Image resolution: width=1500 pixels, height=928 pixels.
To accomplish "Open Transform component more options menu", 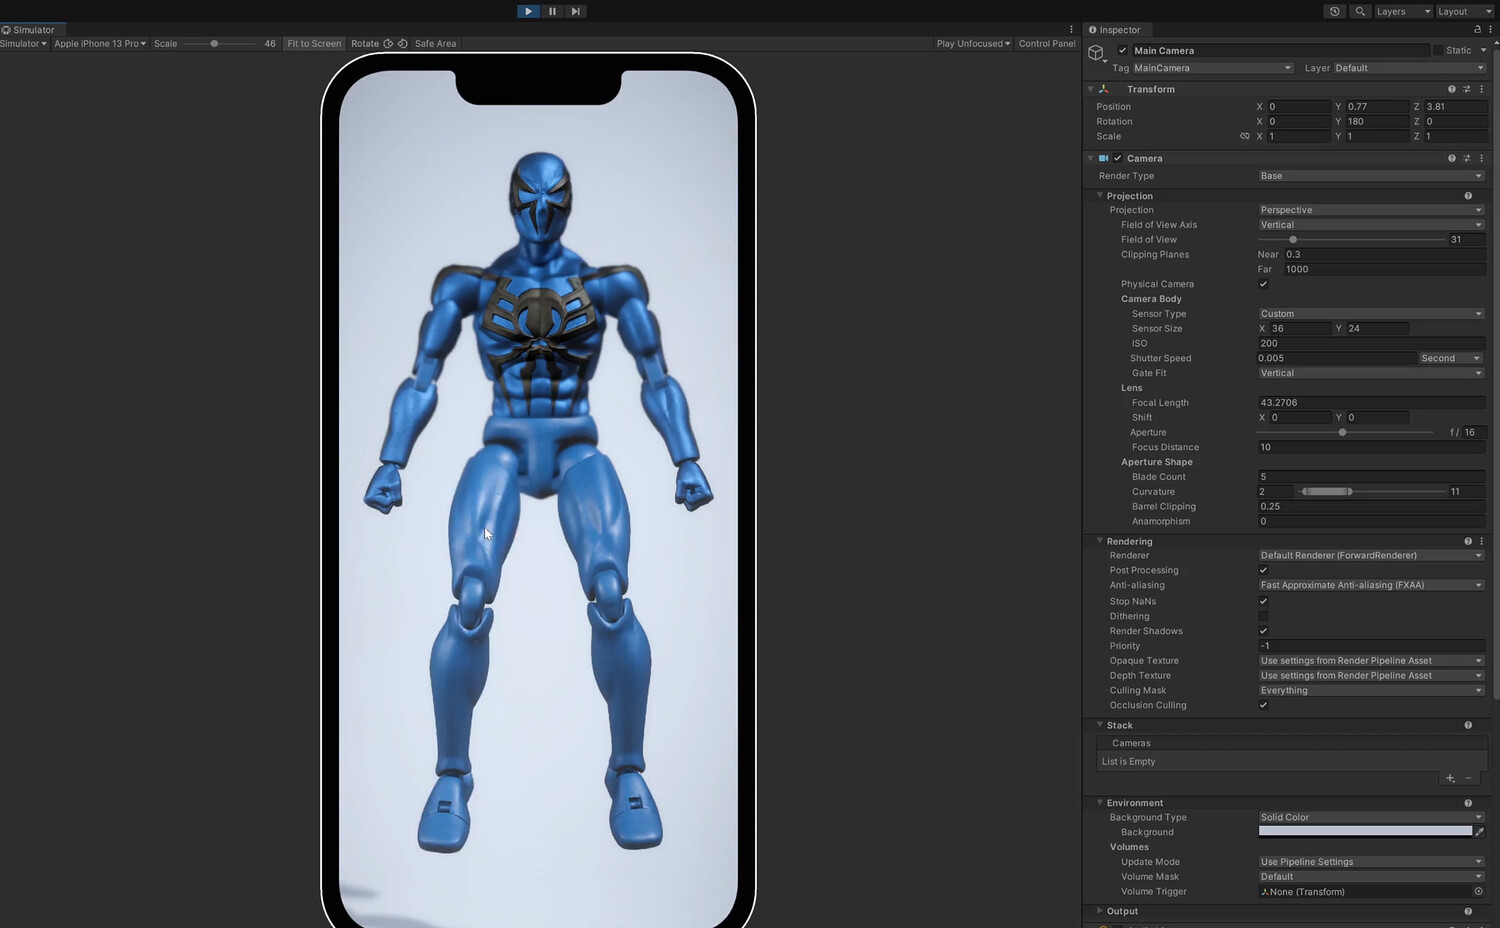I will [x=1482, y=89].
